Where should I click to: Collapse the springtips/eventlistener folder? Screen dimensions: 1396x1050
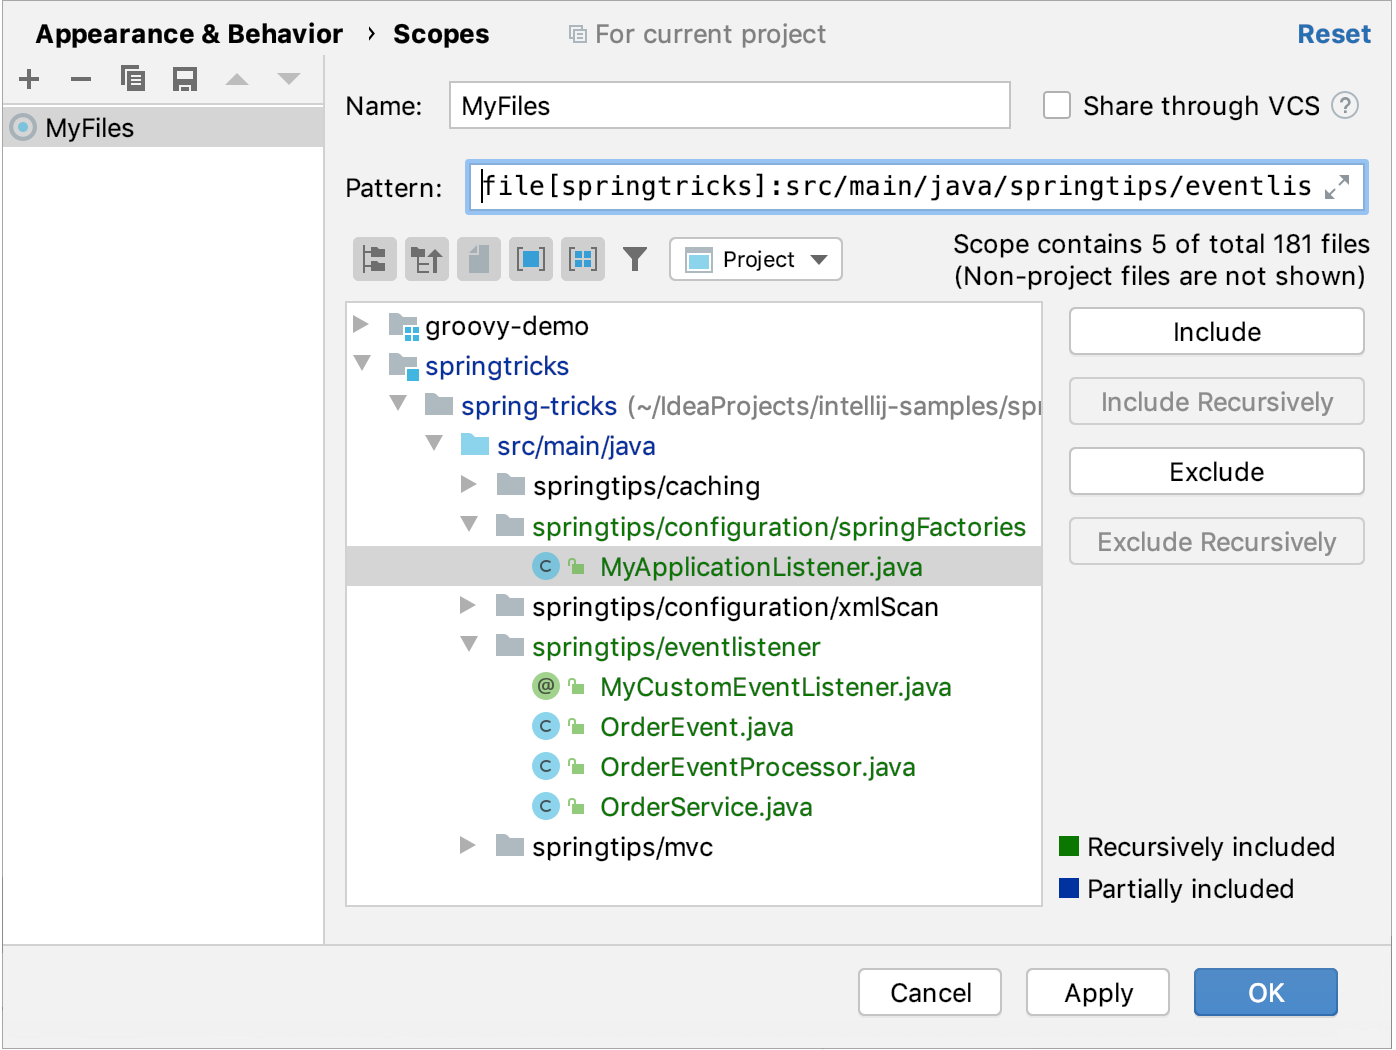pos(469,645)
